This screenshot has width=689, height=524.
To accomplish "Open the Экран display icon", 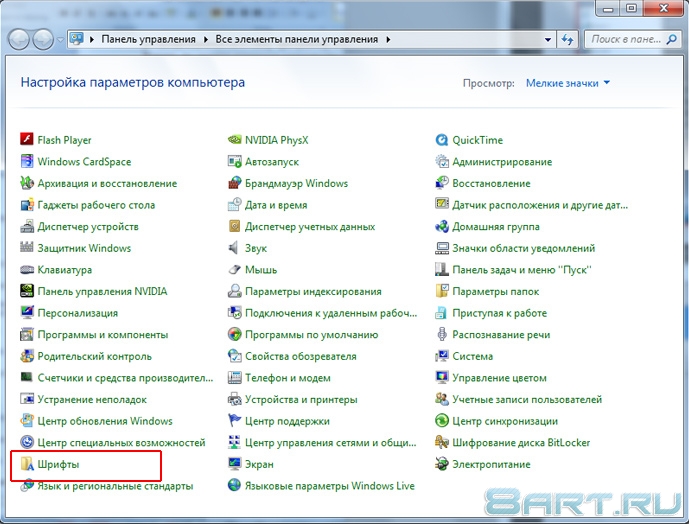I will [x=234, y=464].
